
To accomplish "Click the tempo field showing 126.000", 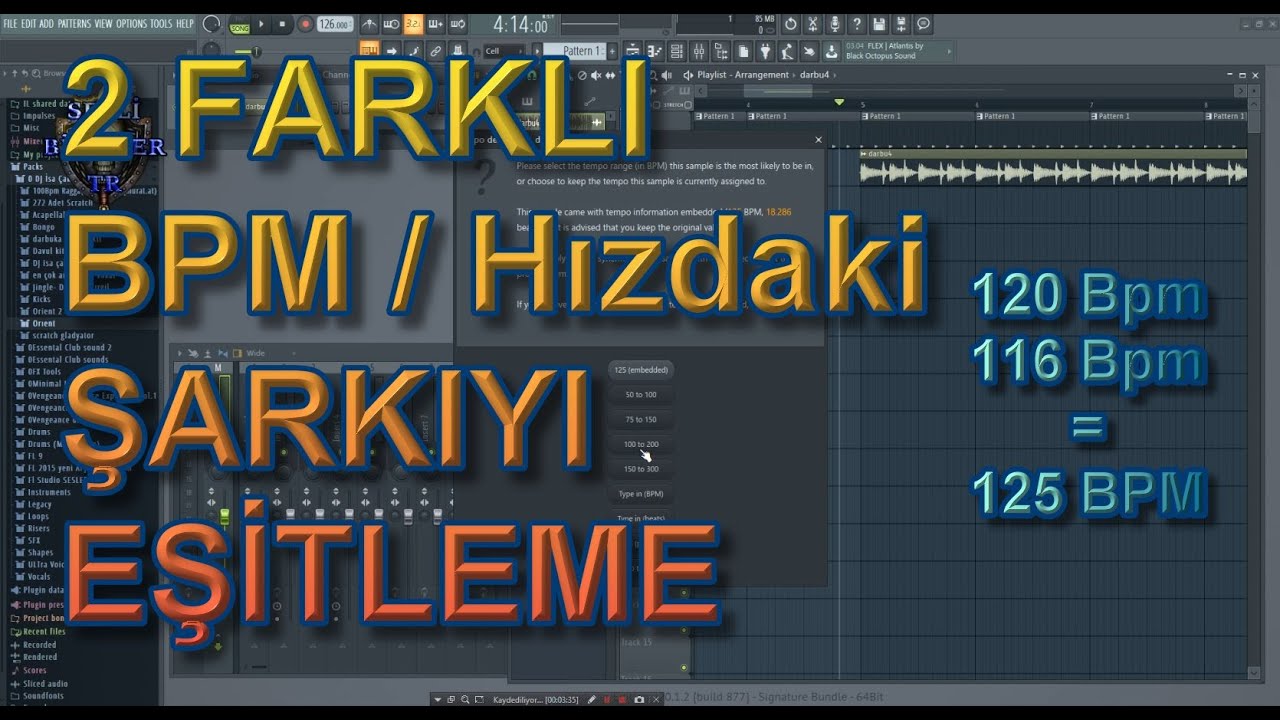I will 335,24.
